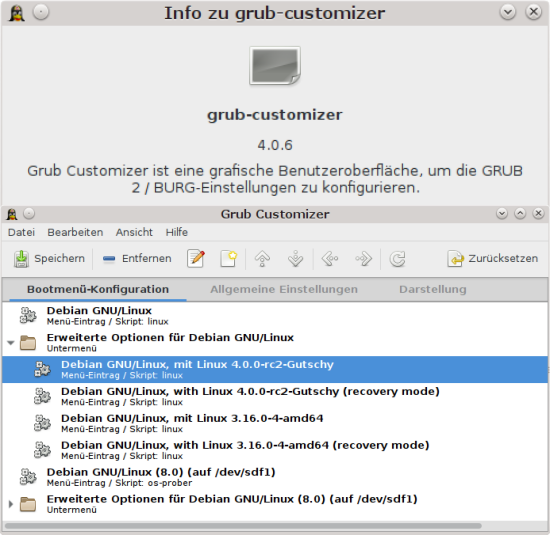Maximize the Grub Customizer window
550x535 pixels.
(x=520, y=213)
